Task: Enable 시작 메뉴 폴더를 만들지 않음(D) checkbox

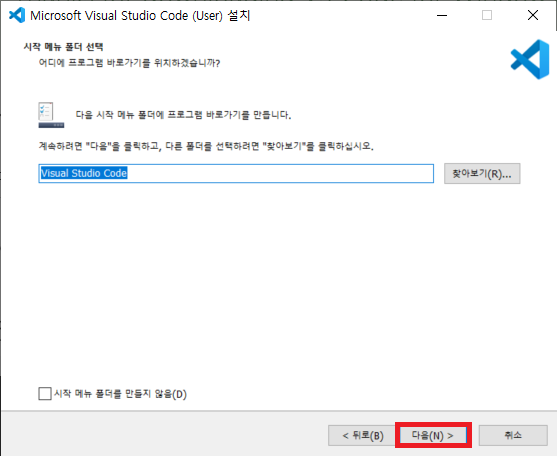Action: (x=45, y=394)
